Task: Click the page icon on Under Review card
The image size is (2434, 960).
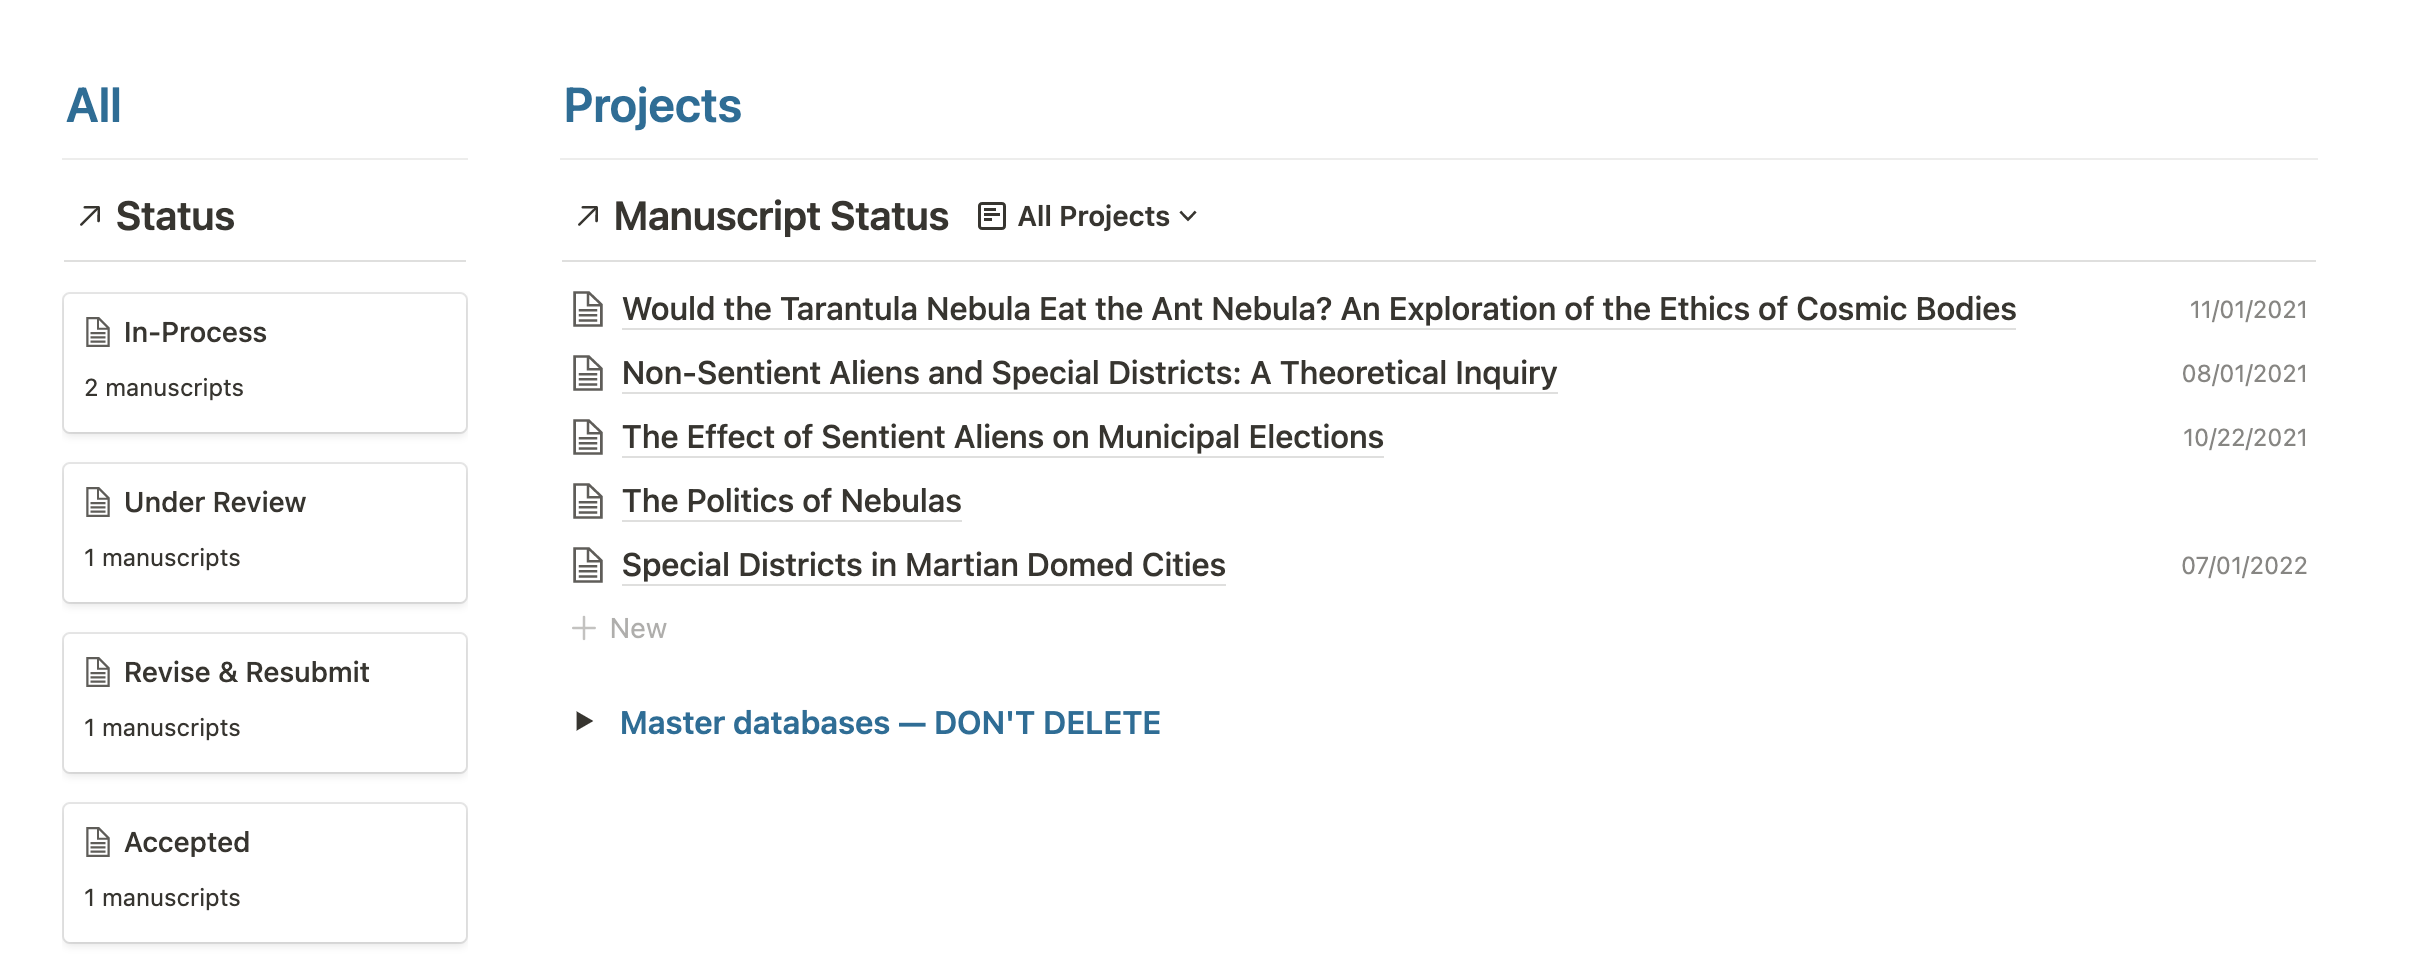Action: point(98,502)
